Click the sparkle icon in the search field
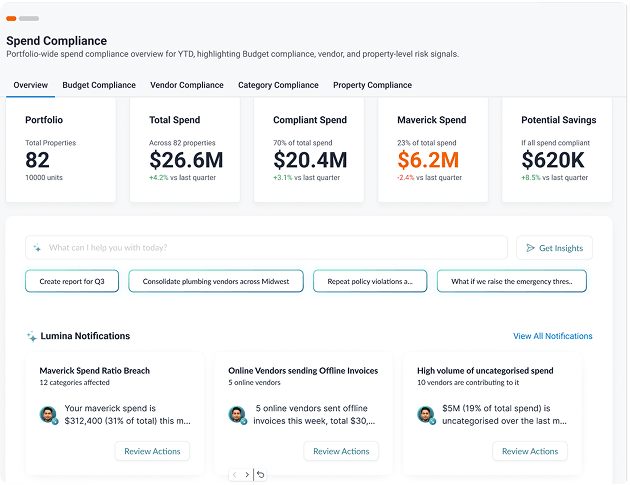 (x=37, y=248)
